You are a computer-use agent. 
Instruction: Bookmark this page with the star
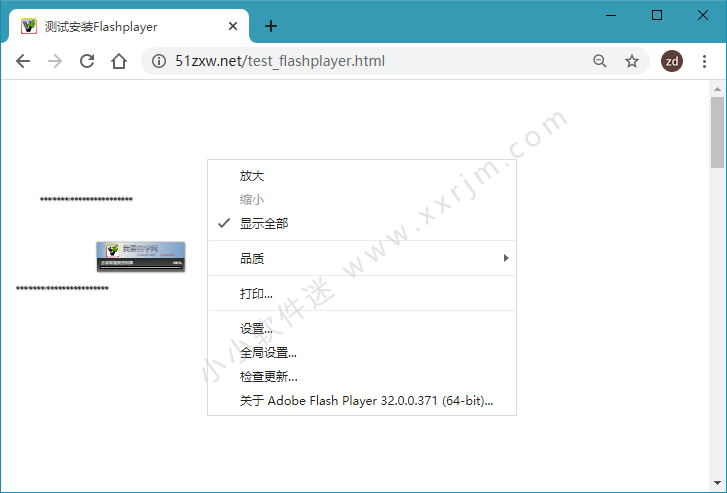(631, 61)
